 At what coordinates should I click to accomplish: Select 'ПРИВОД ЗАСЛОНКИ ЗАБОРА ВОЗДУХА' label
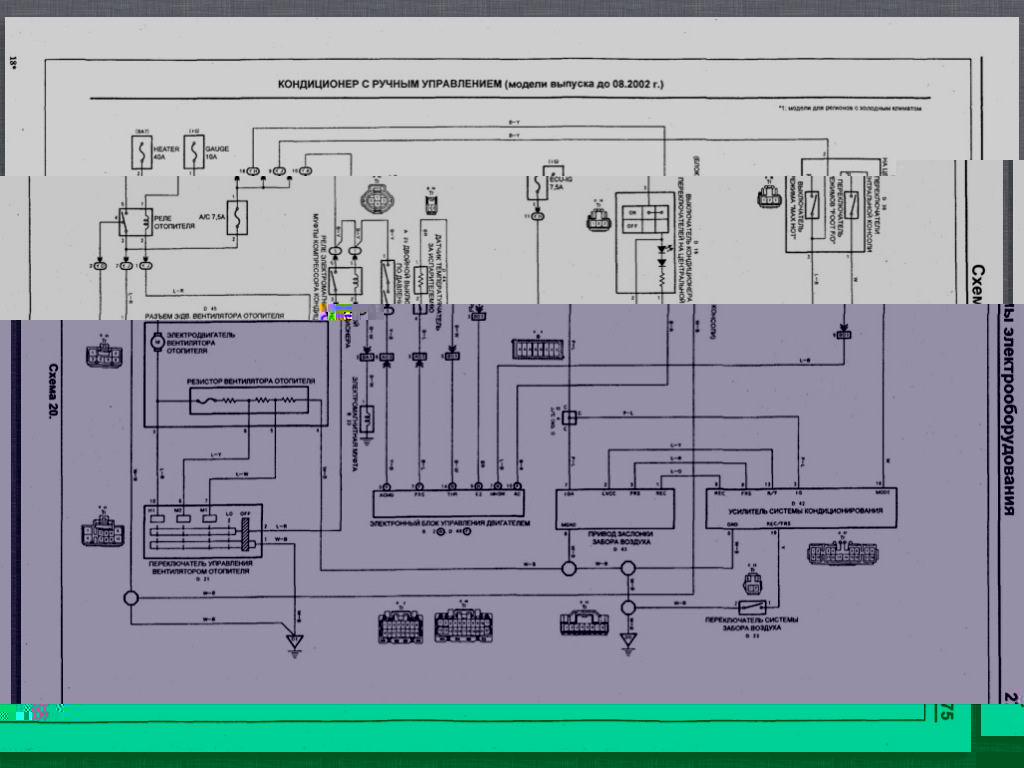[620, 537]
